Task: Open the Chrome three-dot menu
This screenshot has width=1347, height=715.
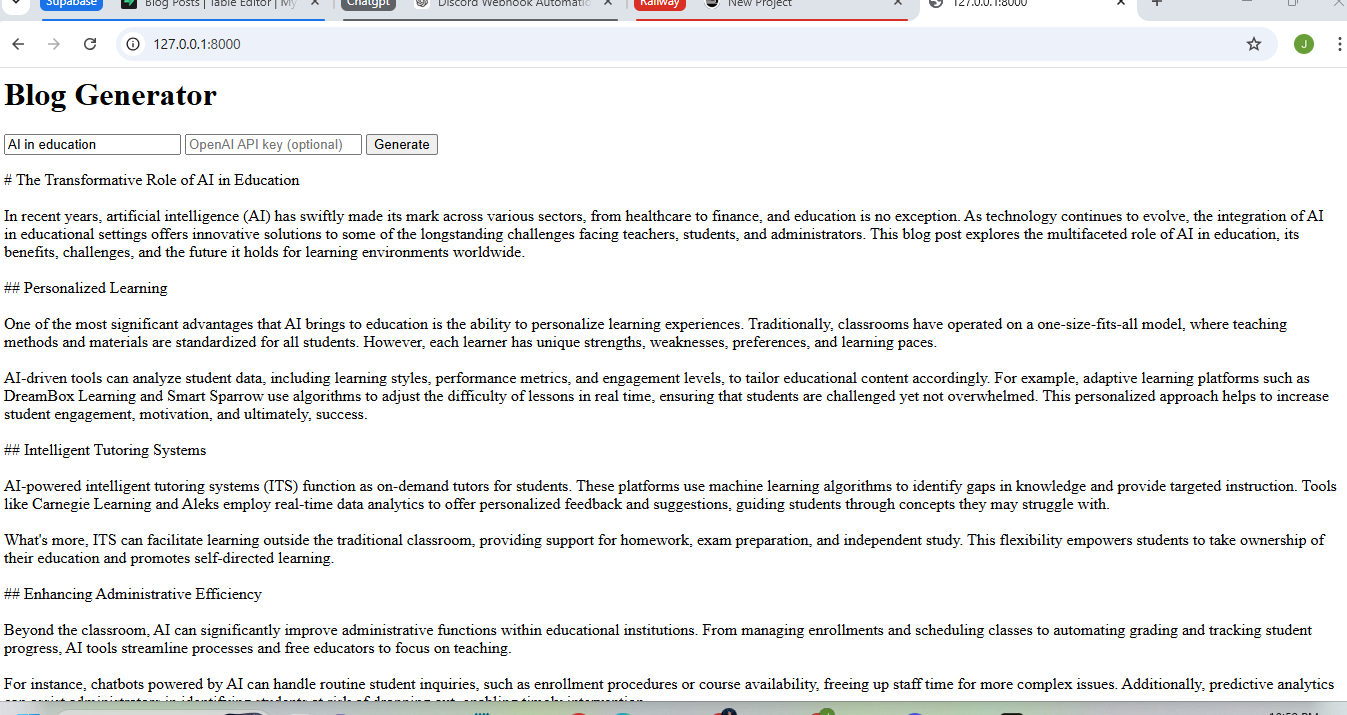Action: pyautogui.click(x=1339, y=44)
